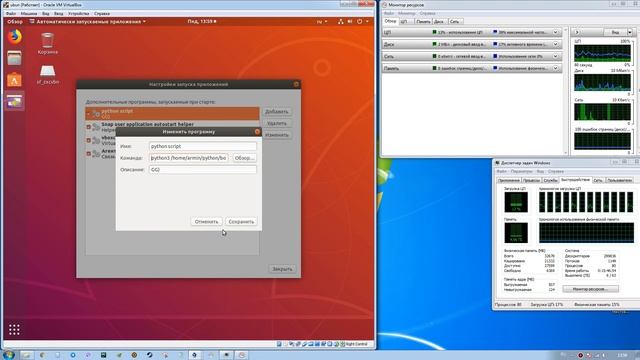Click the network icon in Ubuntu top bar
Screen dimensions: 640x360
click(x=340, y=22)
